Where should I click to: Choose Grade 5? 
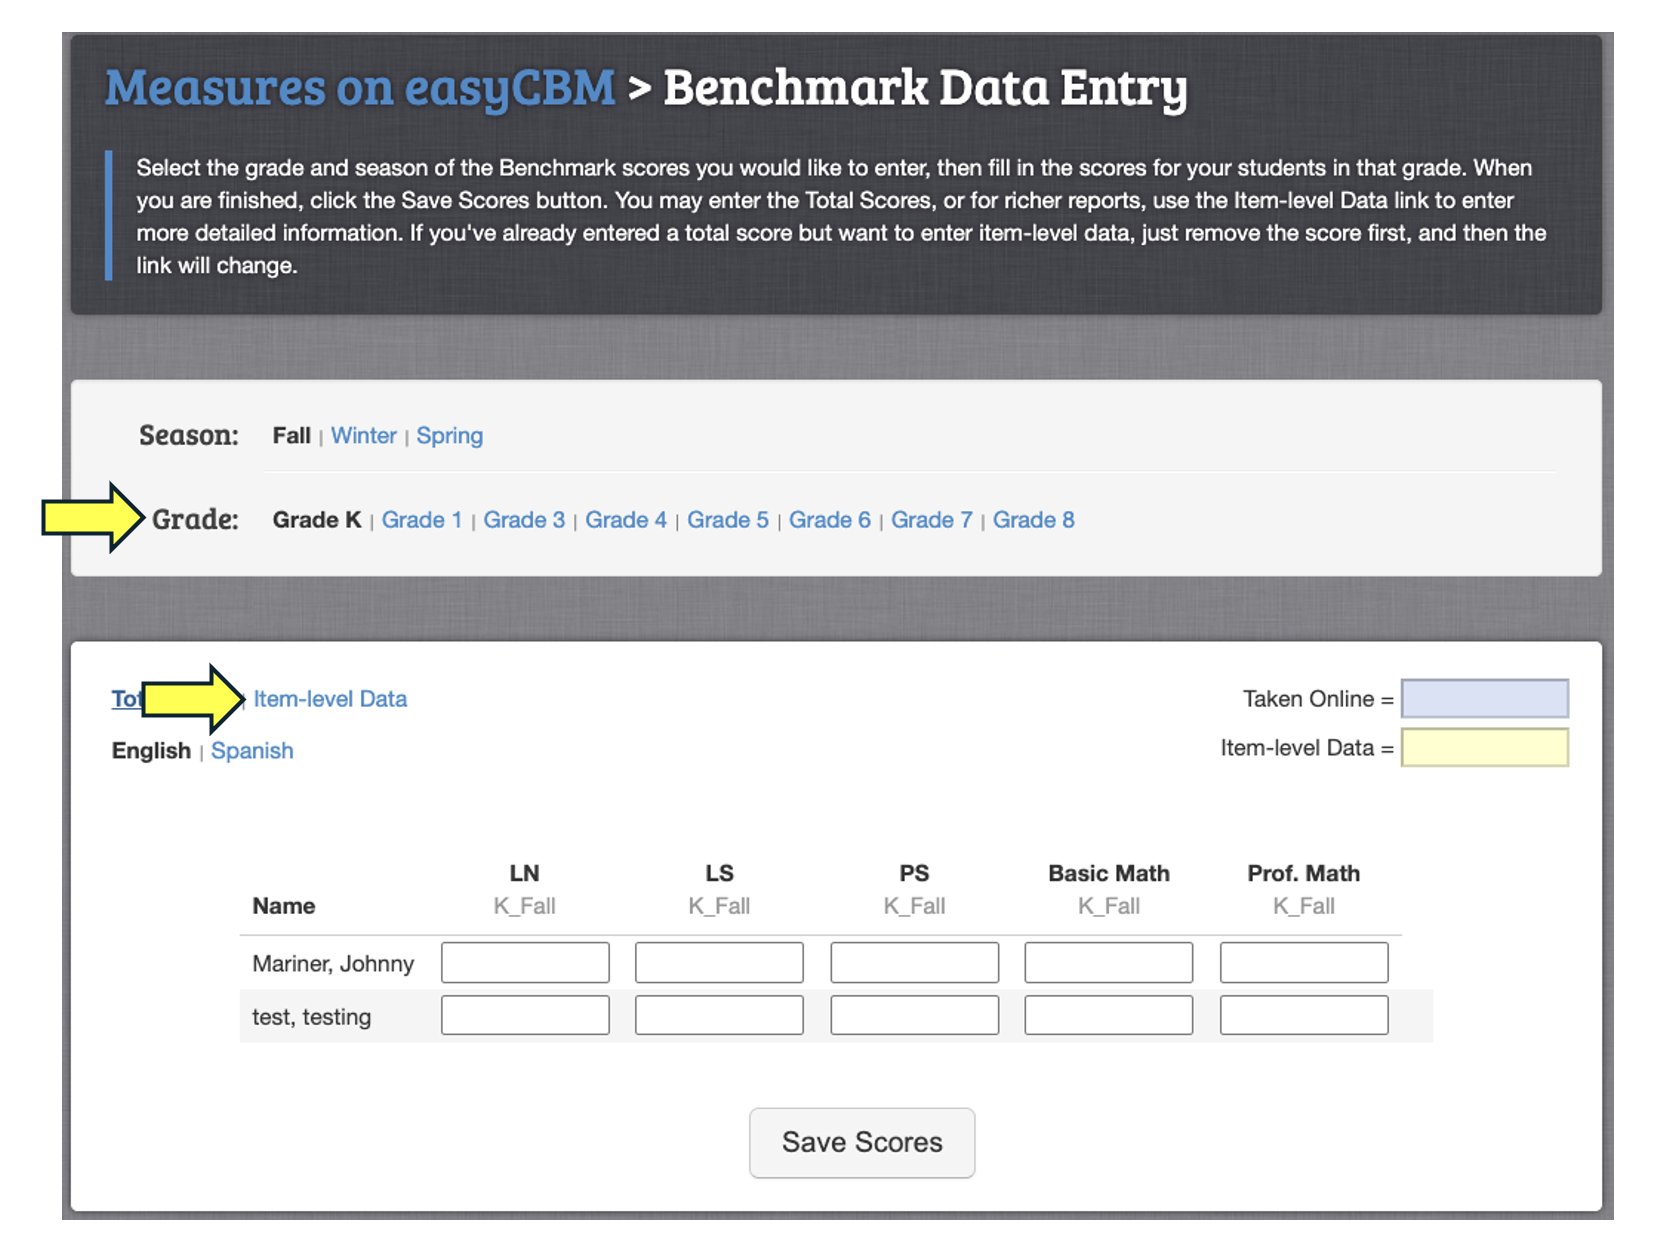coord(728,520)
